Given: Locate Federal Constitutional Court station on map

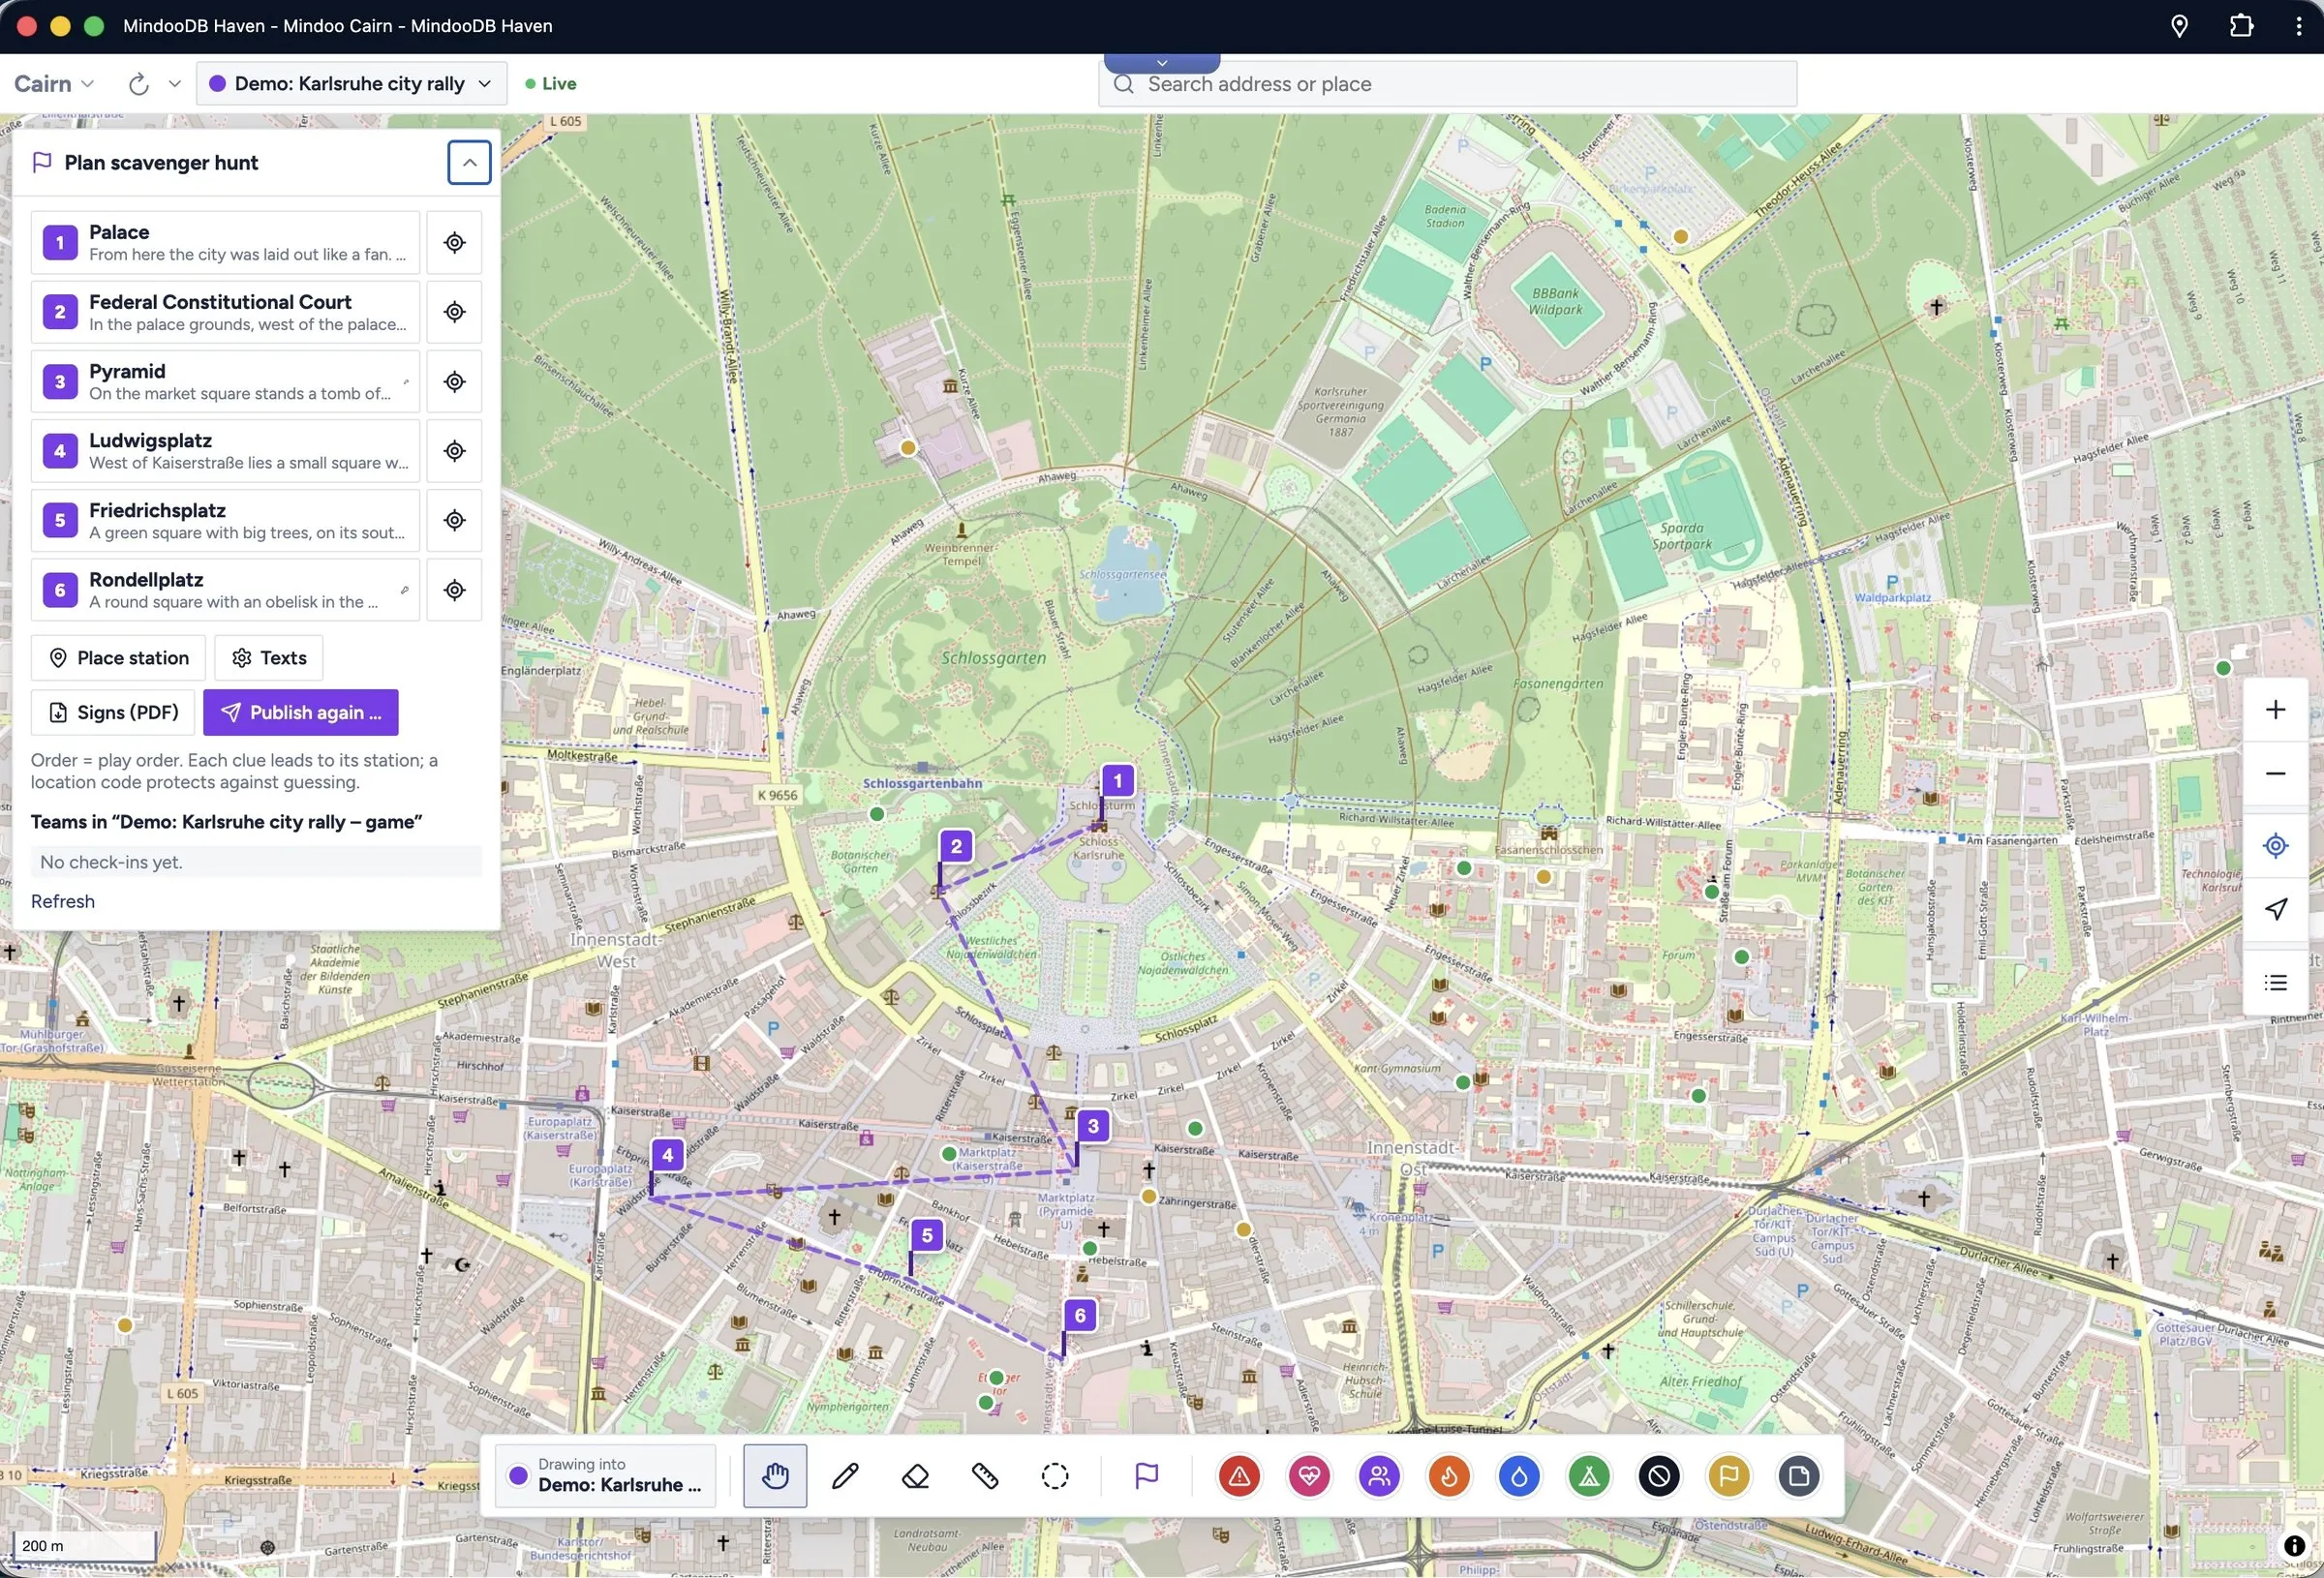Looking at the screenshot, I should 455,312.
